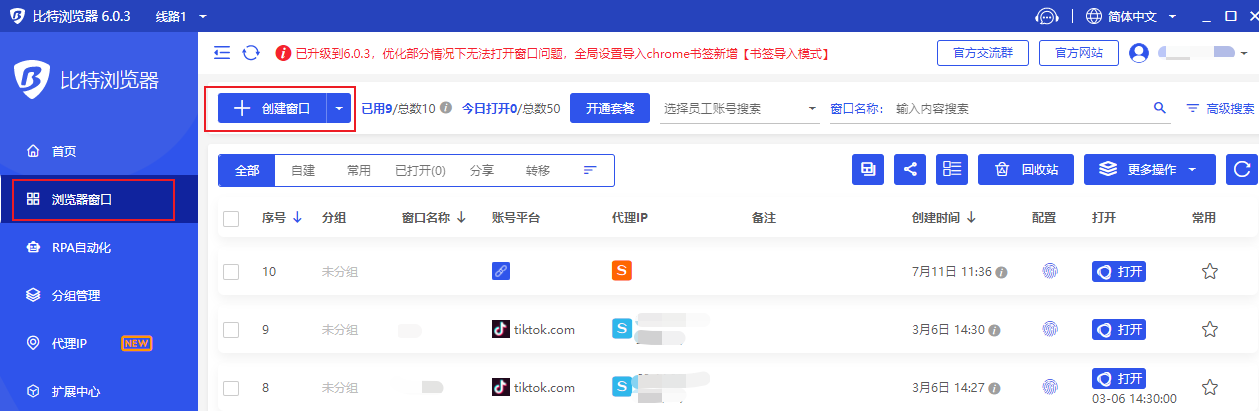Open the user account avatar menu

tap(1138, 53)
